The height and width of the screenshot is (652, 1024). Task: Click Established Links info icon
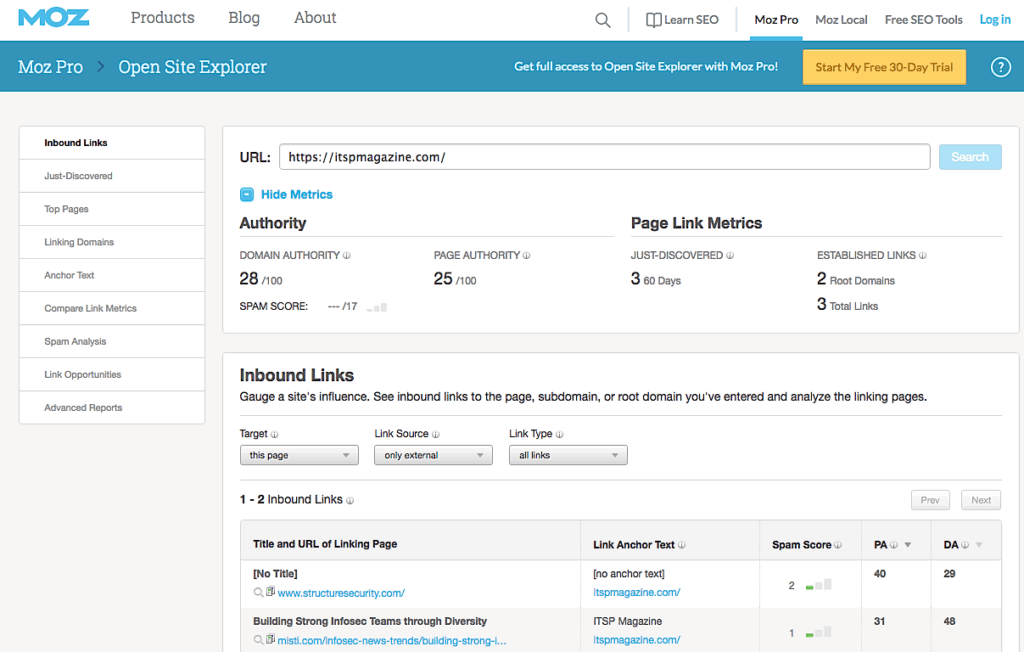click(923, 255)
